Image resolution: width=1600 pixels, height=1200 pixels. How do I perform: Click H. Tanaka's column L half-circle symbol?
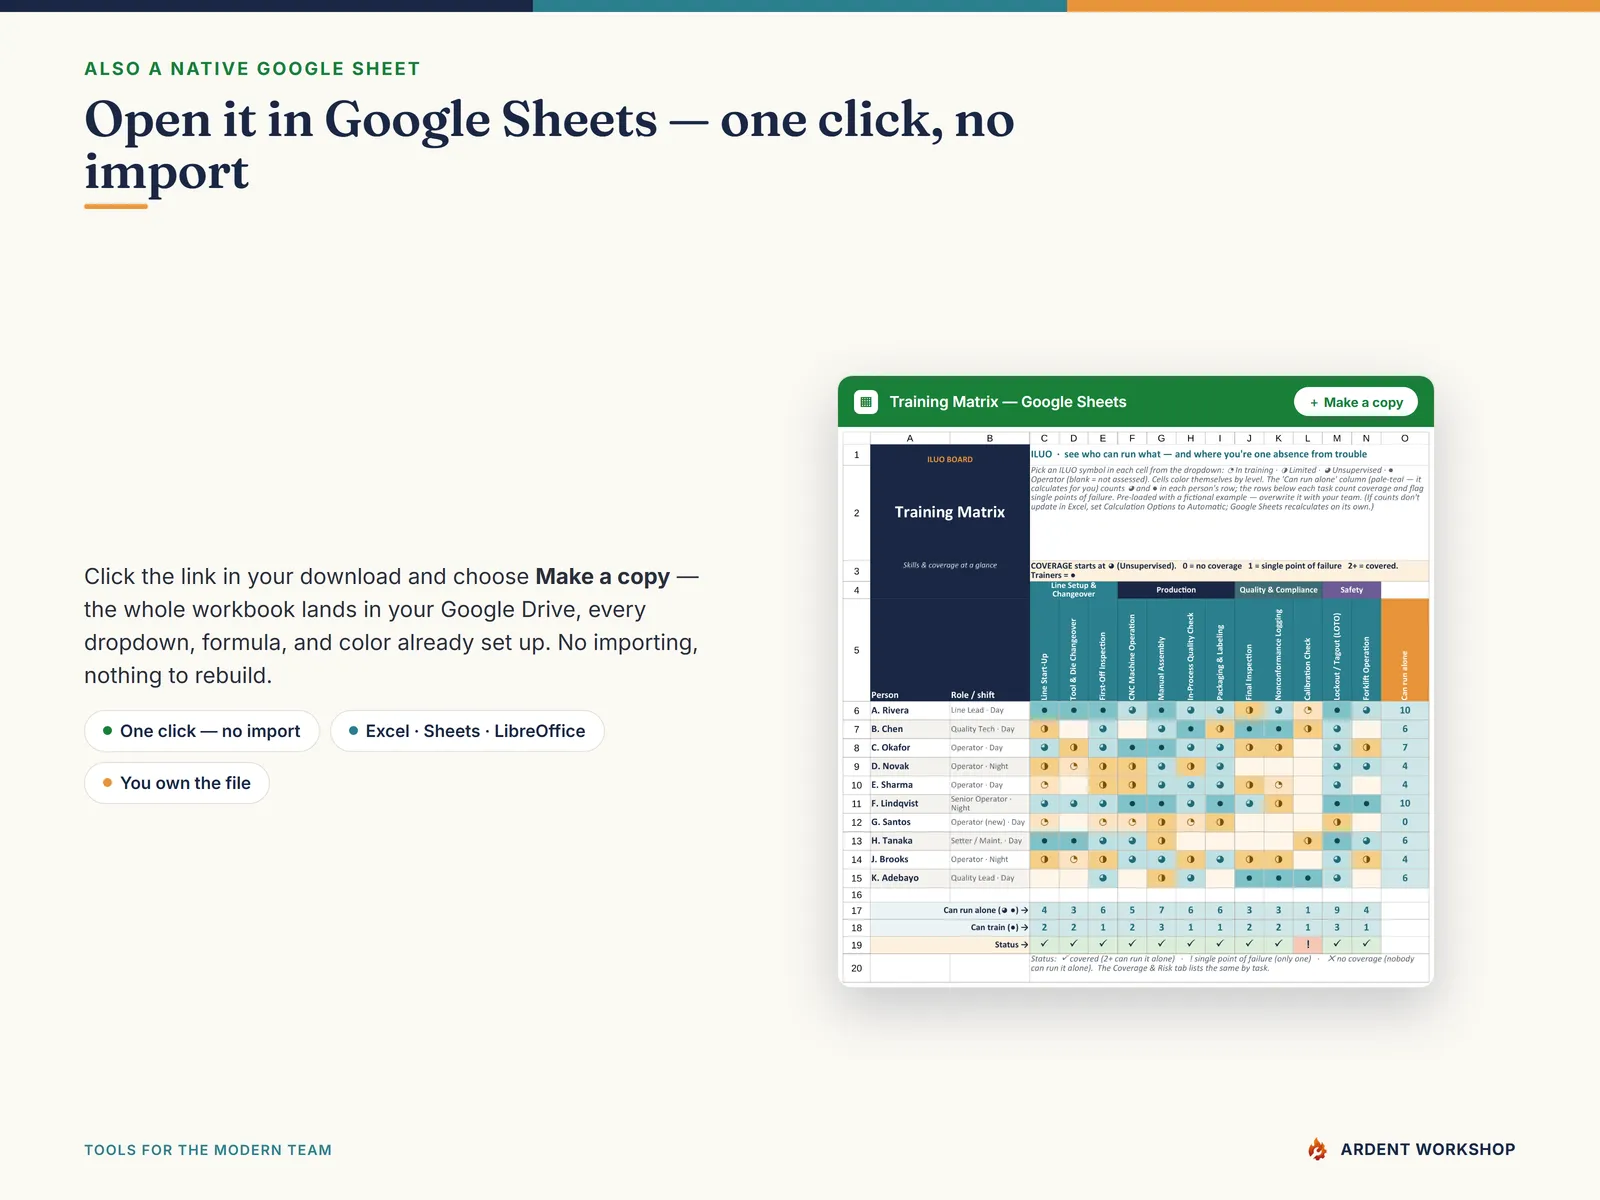coord(1307,841)
